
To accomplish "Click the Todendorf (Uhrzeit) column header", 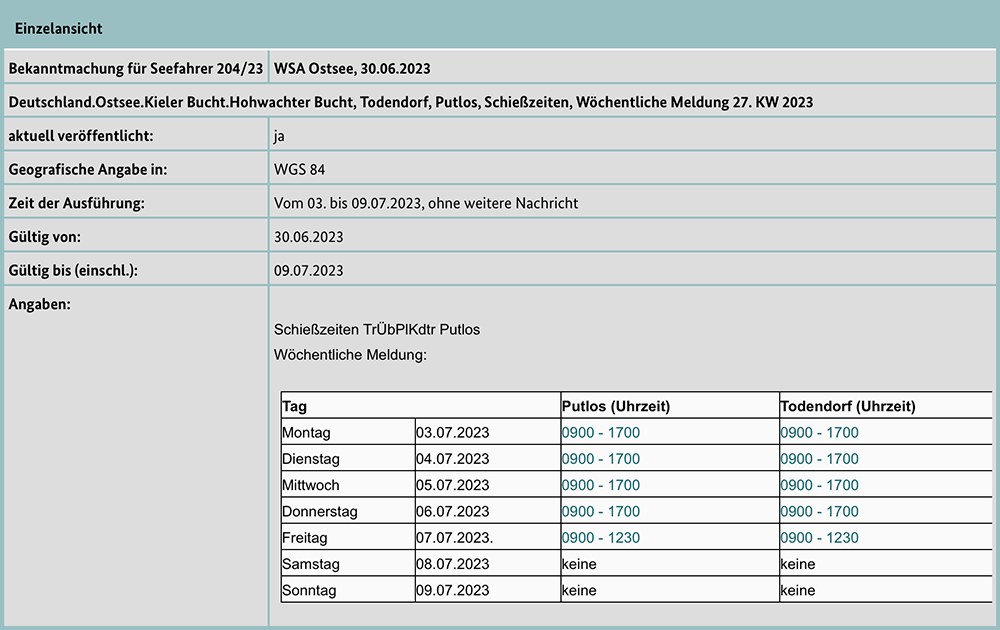I will pyautogui.click(x=847, y=406).
